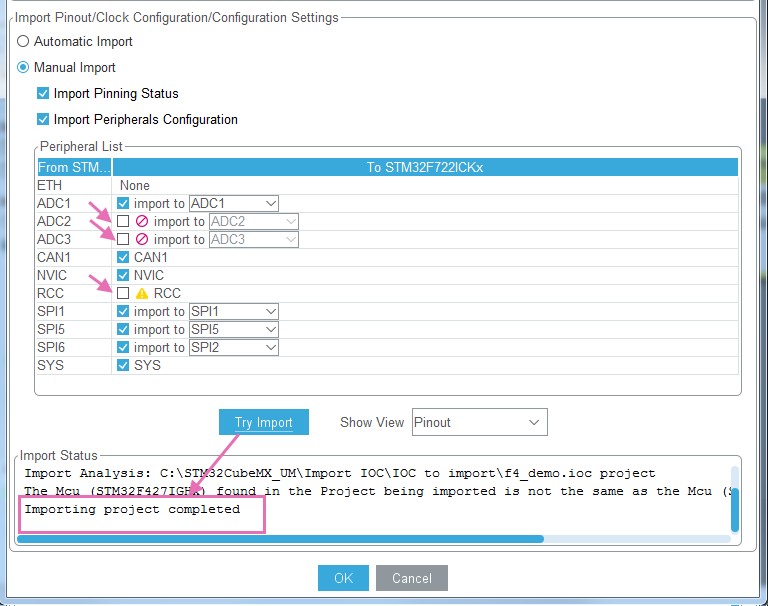Click the RCC source peripheral label
Screen dimensions: 768x606
[x=50, y=293]
